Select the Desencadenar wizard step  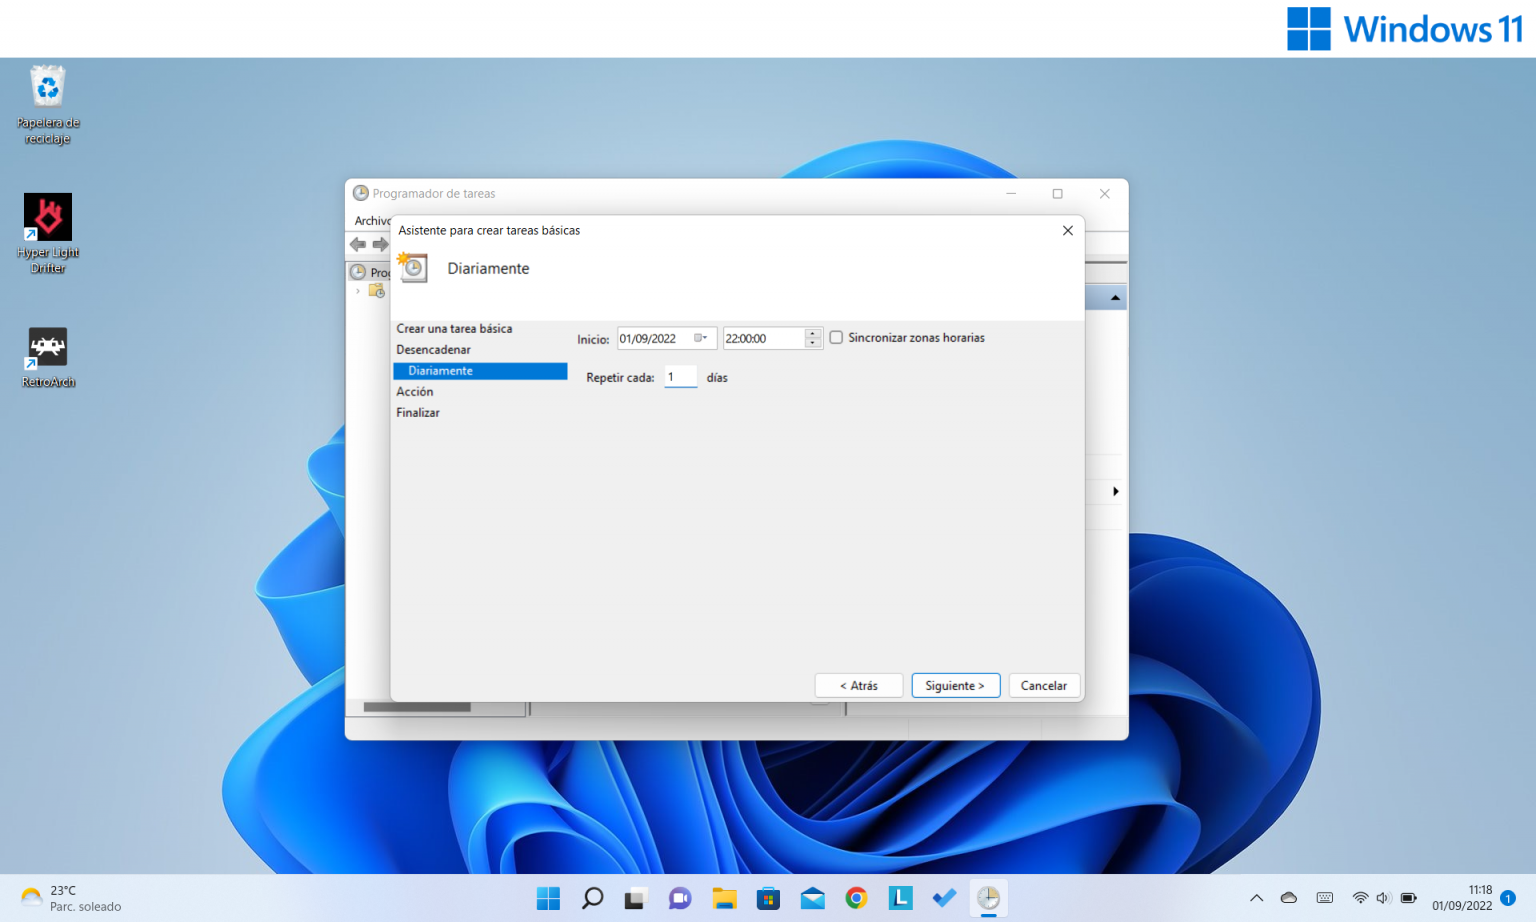click(433, 349)
